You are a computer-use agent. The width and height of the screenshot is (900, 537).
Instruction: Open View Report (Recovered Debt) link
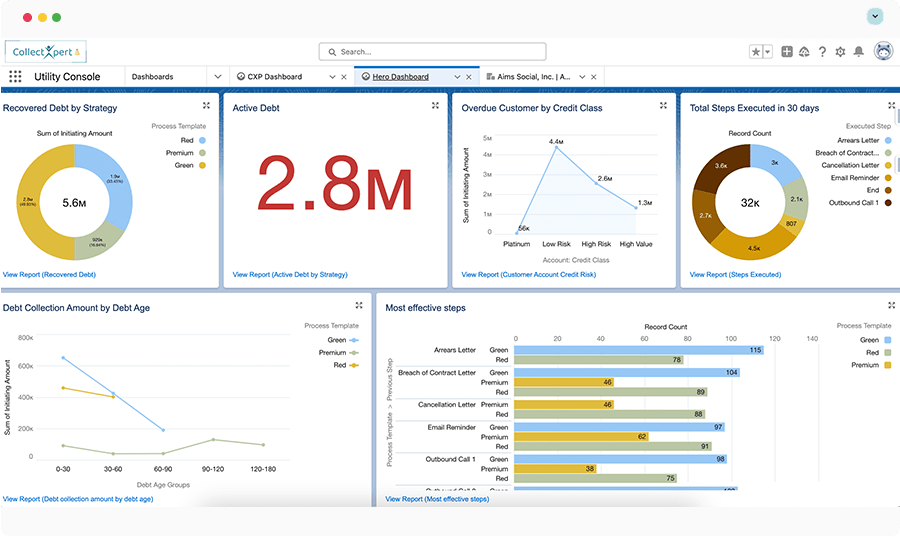[x=50, y=274]
